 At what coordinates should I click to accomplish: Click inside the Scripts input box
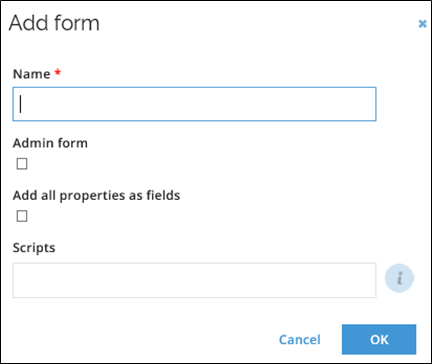194,280
